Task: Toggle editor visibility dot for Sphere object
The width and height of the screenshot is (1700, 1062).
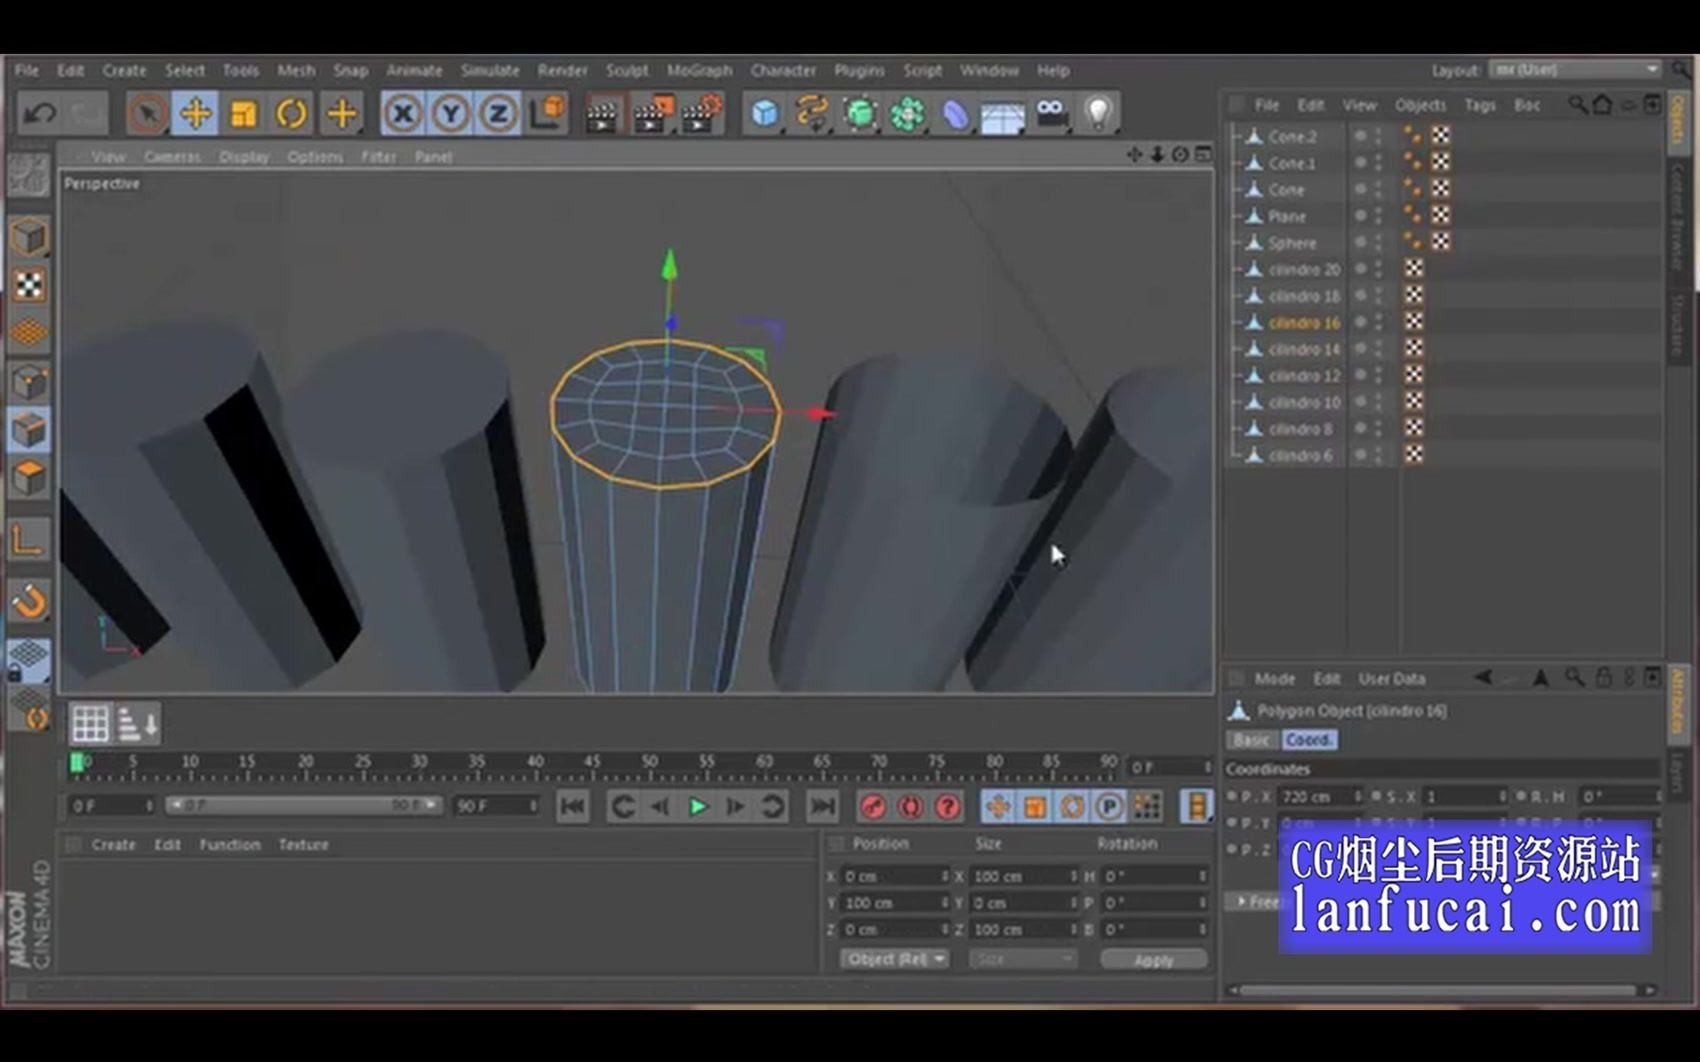Action: [1360, 242]
